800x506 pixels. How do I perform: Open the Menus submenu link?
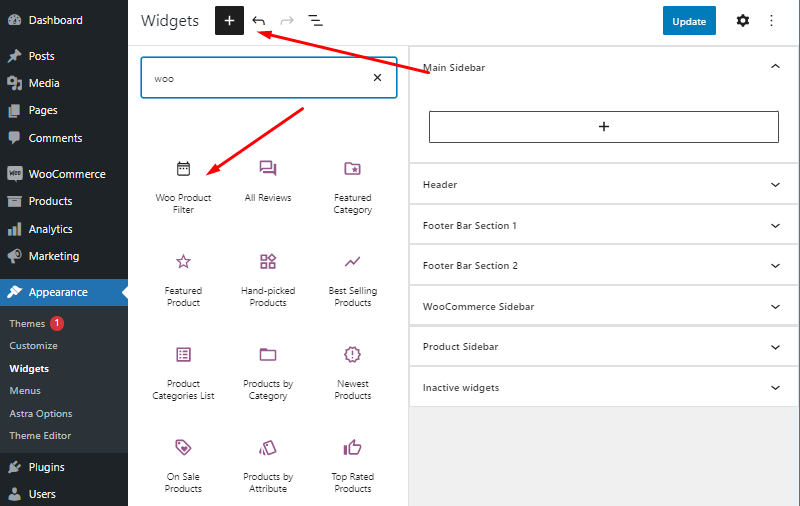(x=25, y=391)
